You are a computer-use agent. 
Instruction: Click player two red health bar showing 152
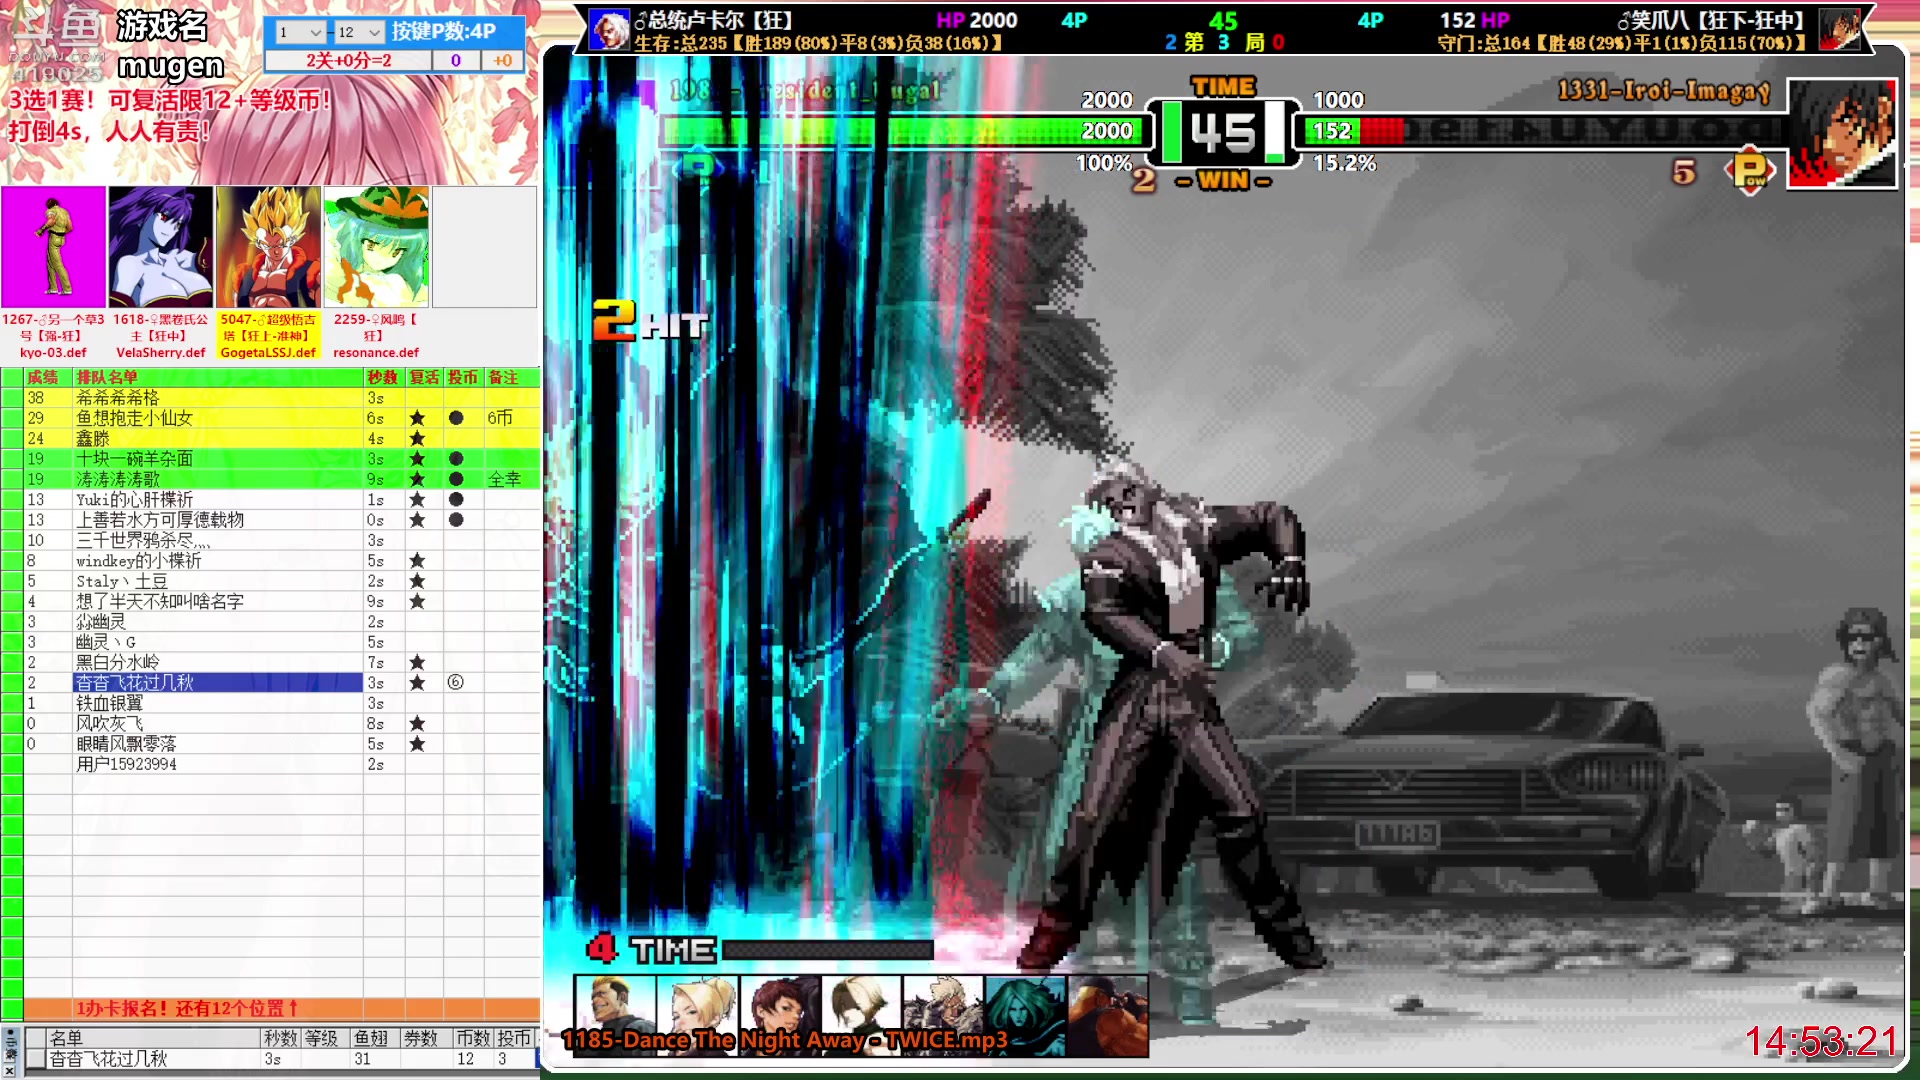pos(1356,131)
